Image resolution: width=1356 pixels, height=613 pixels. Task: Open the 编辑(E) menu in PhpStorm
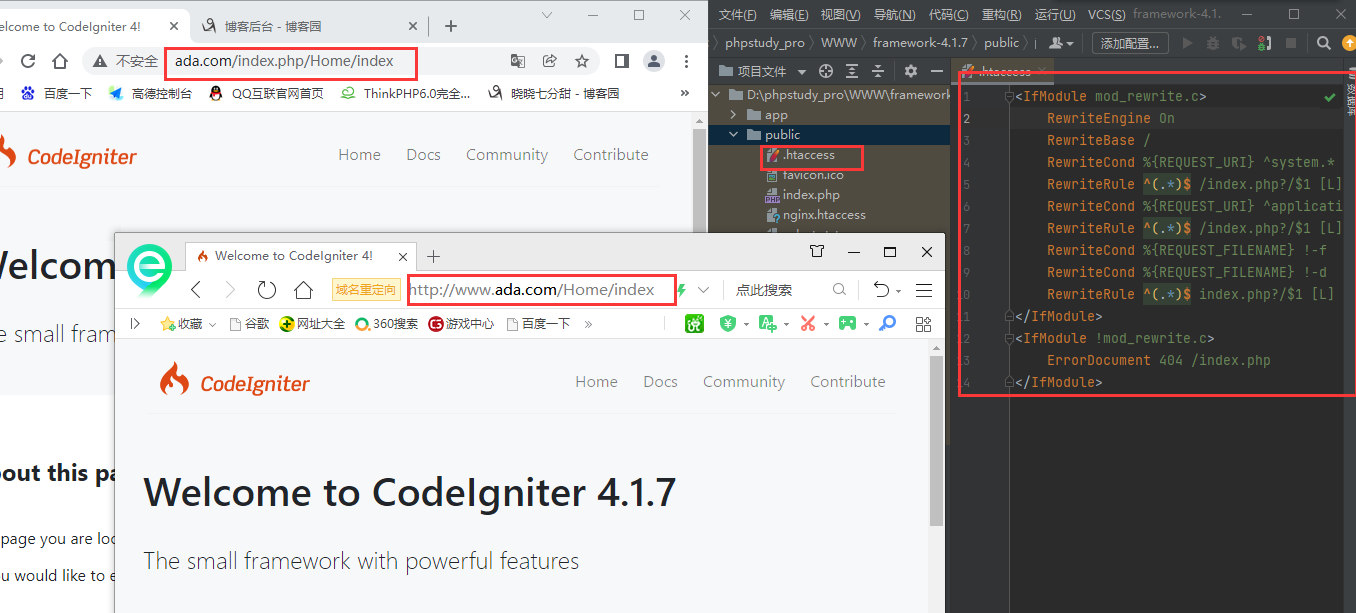789,14
